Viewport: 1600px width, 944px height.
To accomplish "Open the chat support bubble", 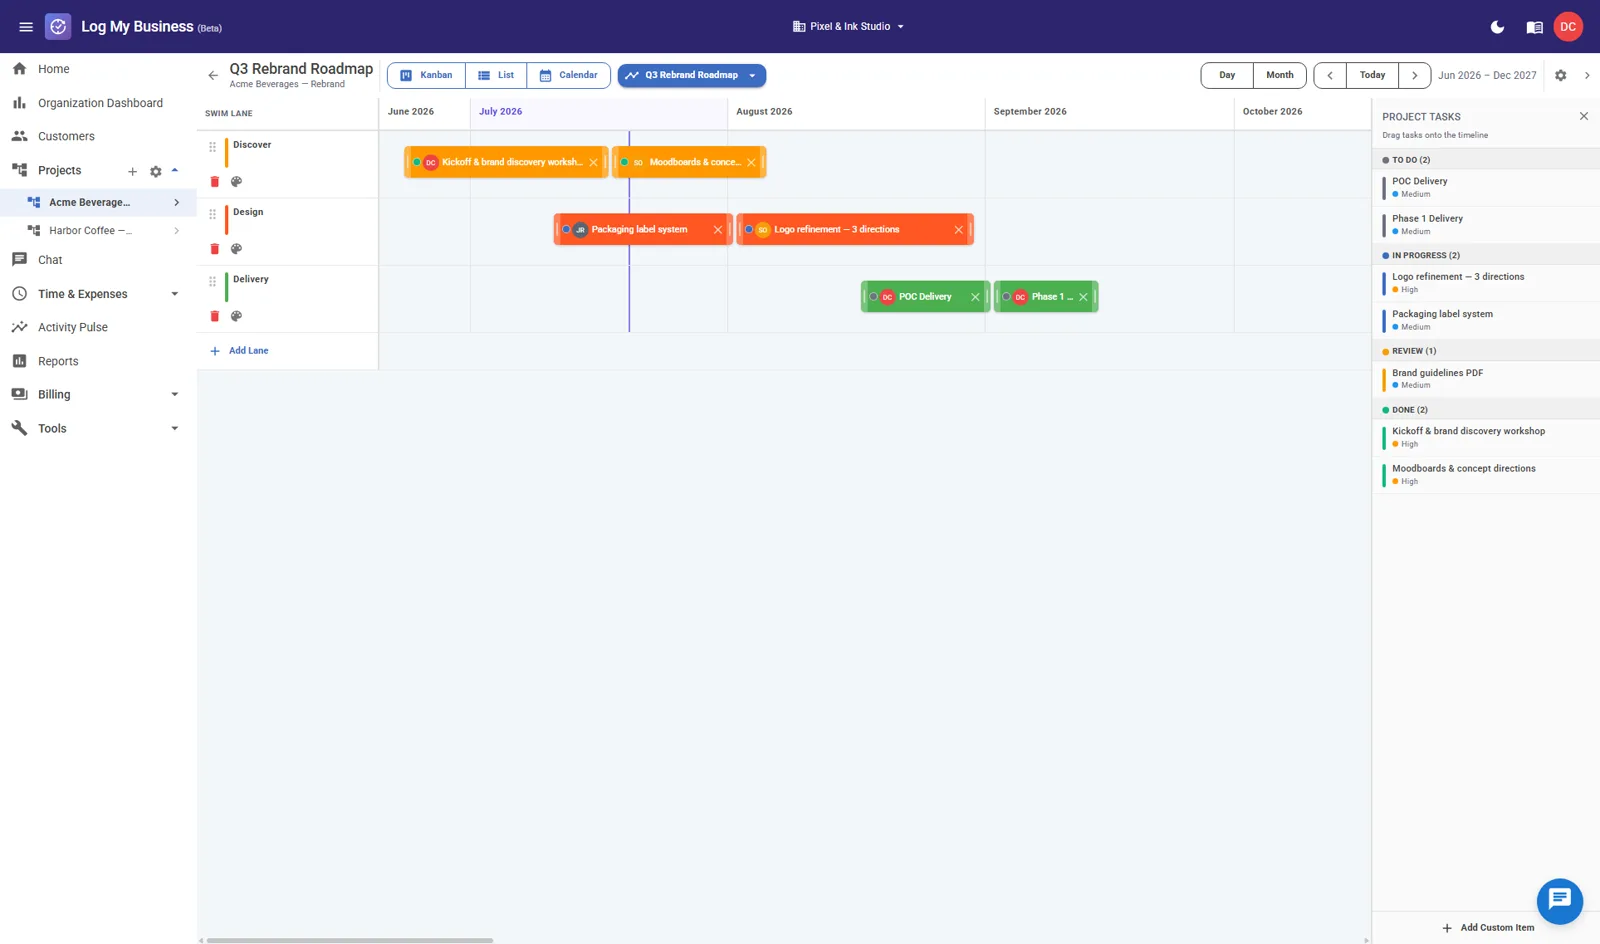I will (x=1559, y=901).
